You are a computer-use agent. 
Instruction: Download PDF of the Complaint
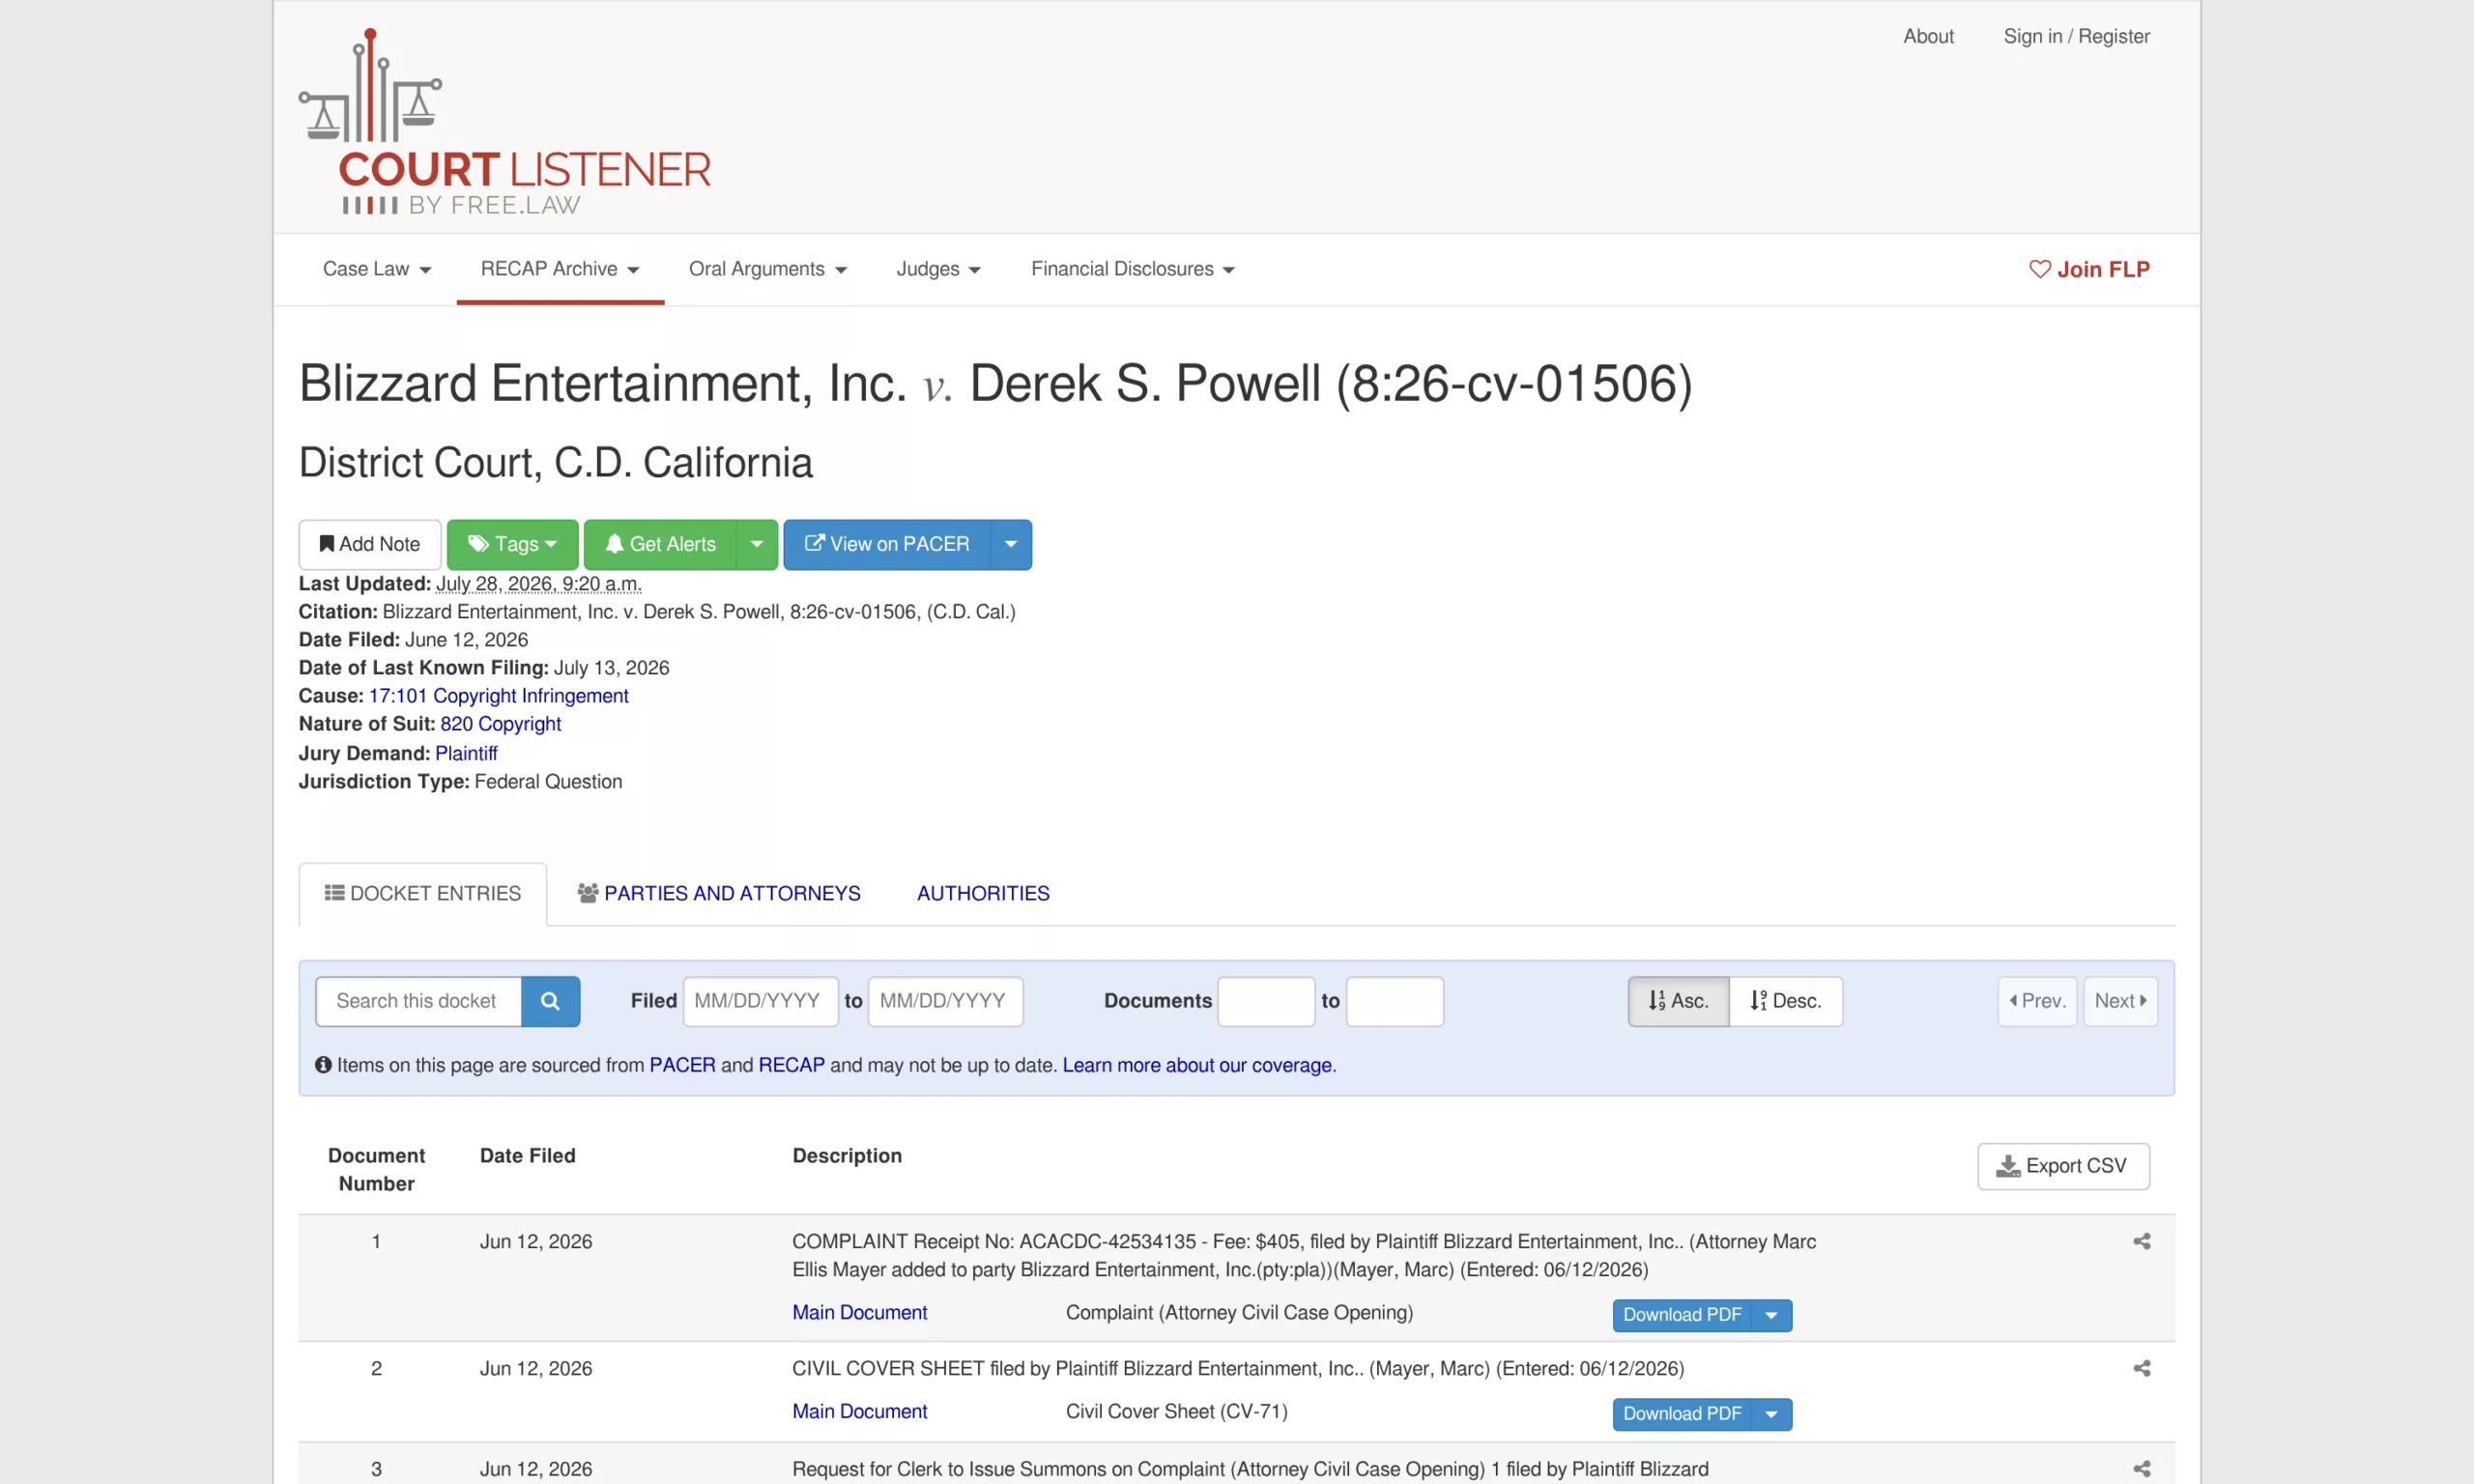(1682, 1315)
